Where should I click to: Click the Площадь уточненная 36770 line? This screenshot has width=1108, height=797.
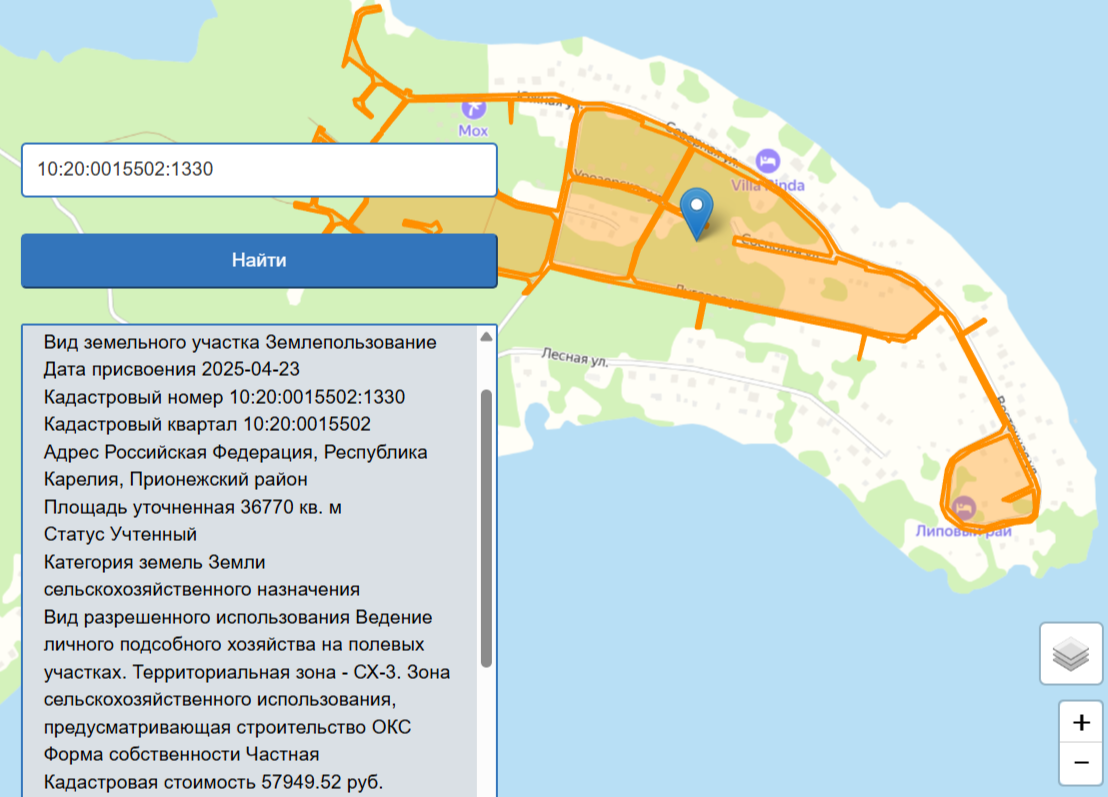pos(192,507)
